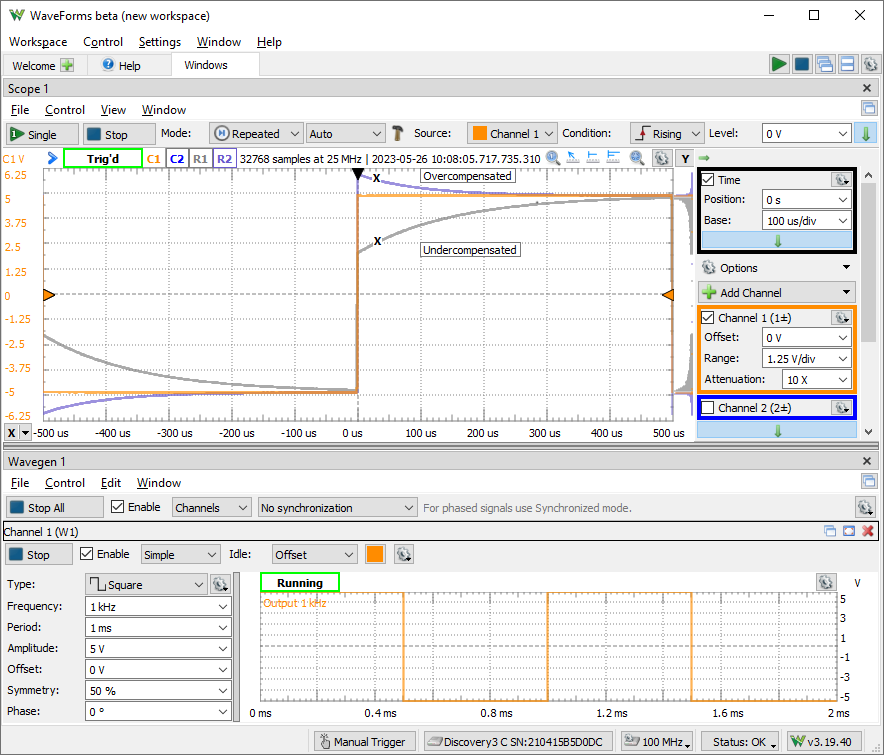Screen dimensions: 884x755
Task: Click the R1 reference channel icon
Action: pyautogui.click(x=200, y=158)
